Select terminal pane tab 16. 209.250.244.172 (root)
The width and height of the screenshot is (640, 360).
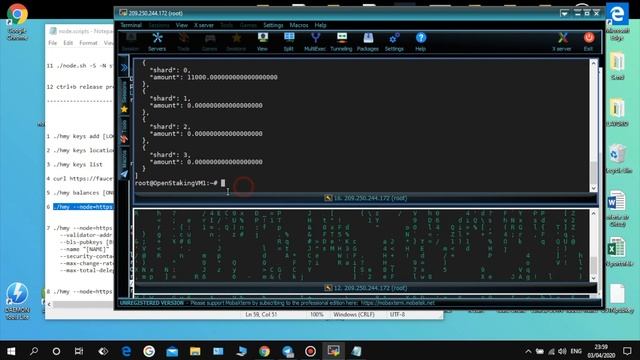click(x=365, y=198)
